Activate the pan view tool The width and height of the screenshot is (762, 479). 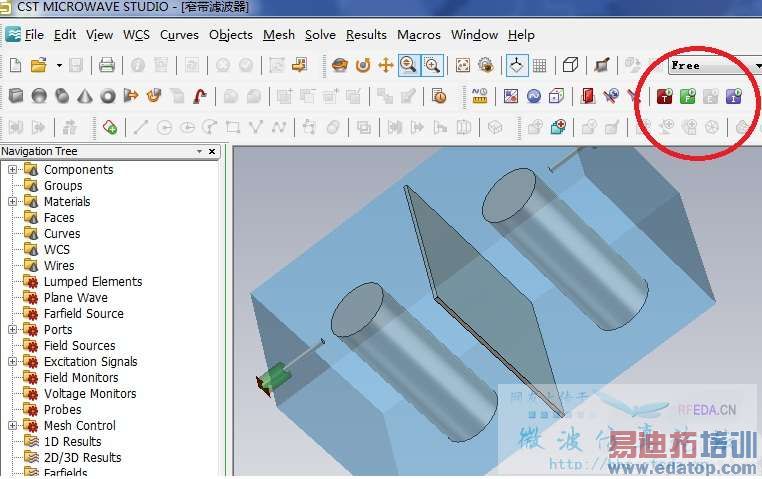385,65
